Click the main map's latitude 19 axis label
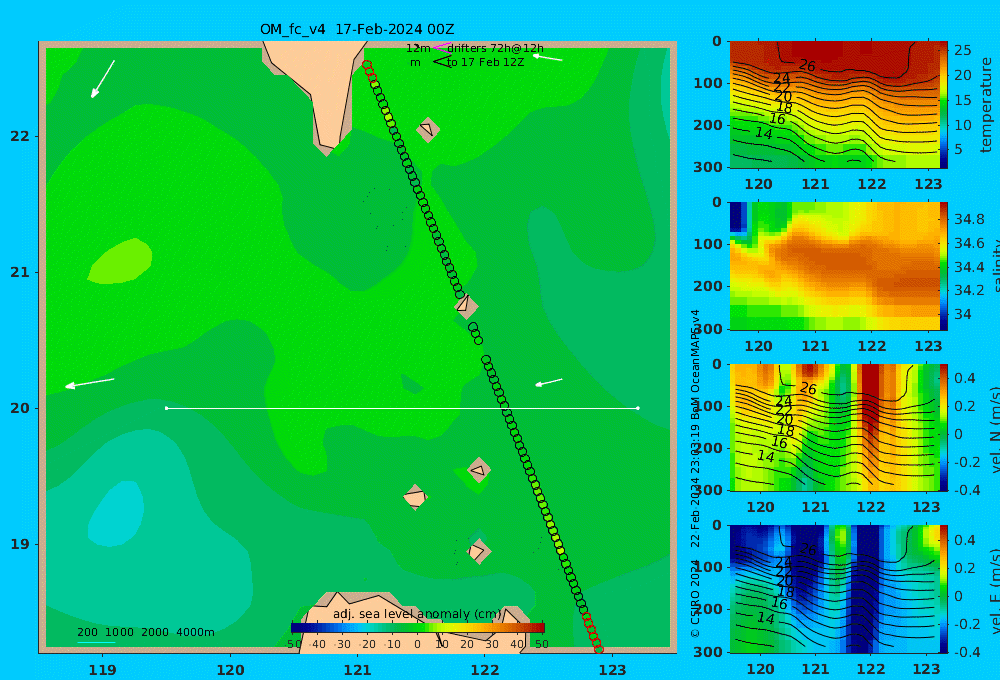The height and width of the screenshot is (680, 1000). click(20, 544)
